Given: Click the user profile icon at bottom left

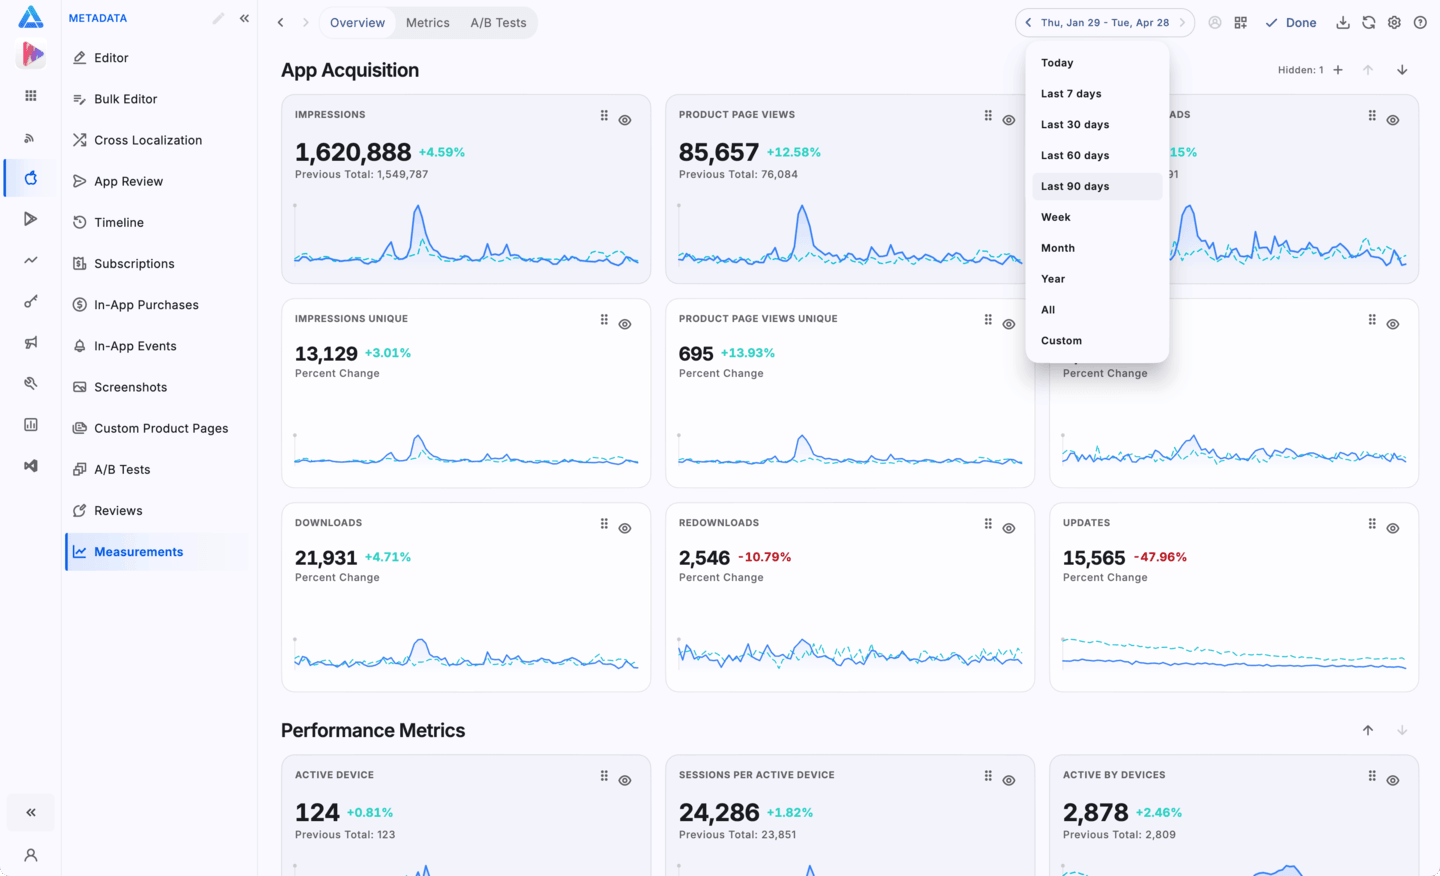Looking at the screenshot, I should [31, 855].
